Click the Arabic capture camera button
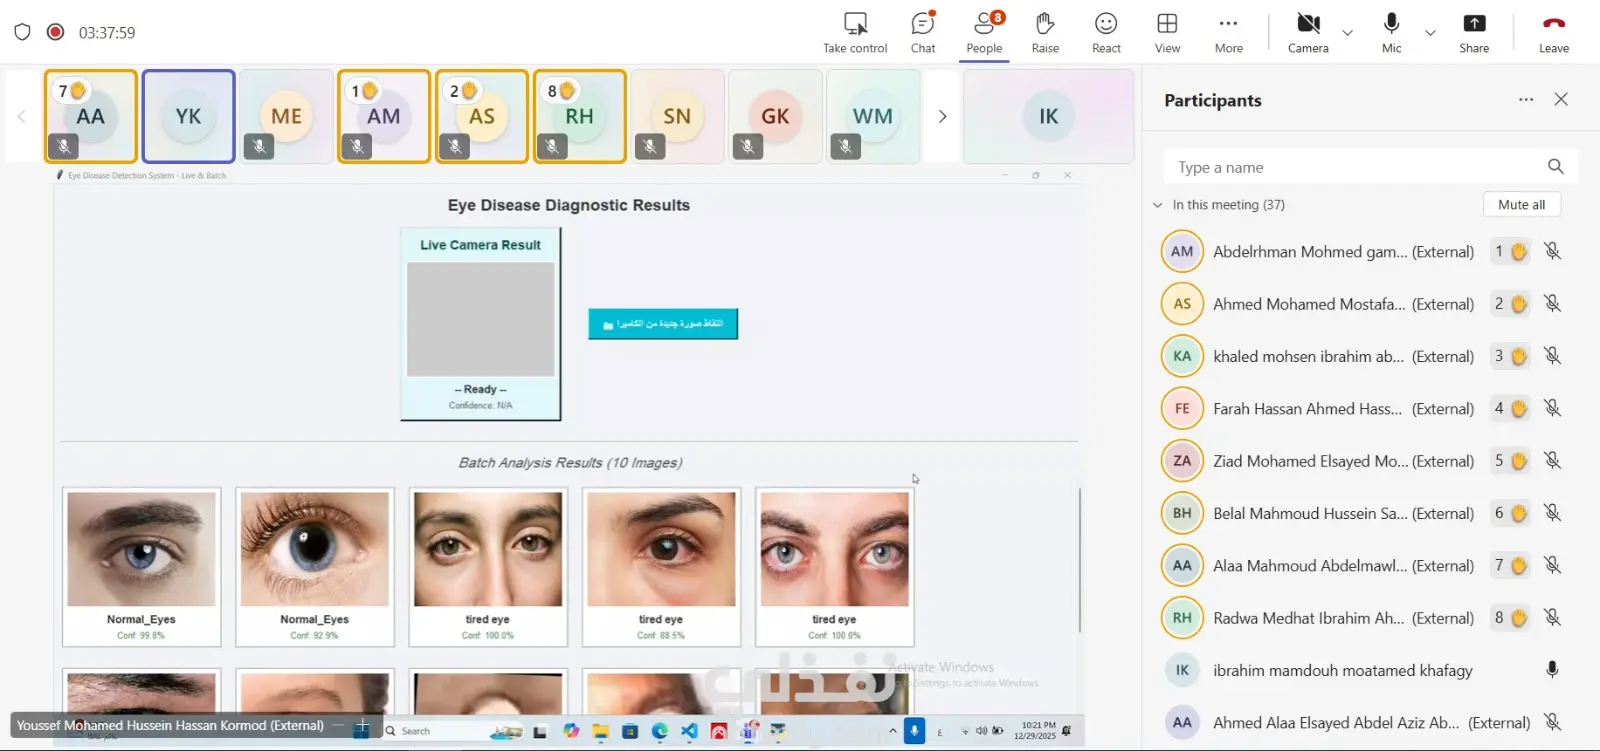 [663, 324]
